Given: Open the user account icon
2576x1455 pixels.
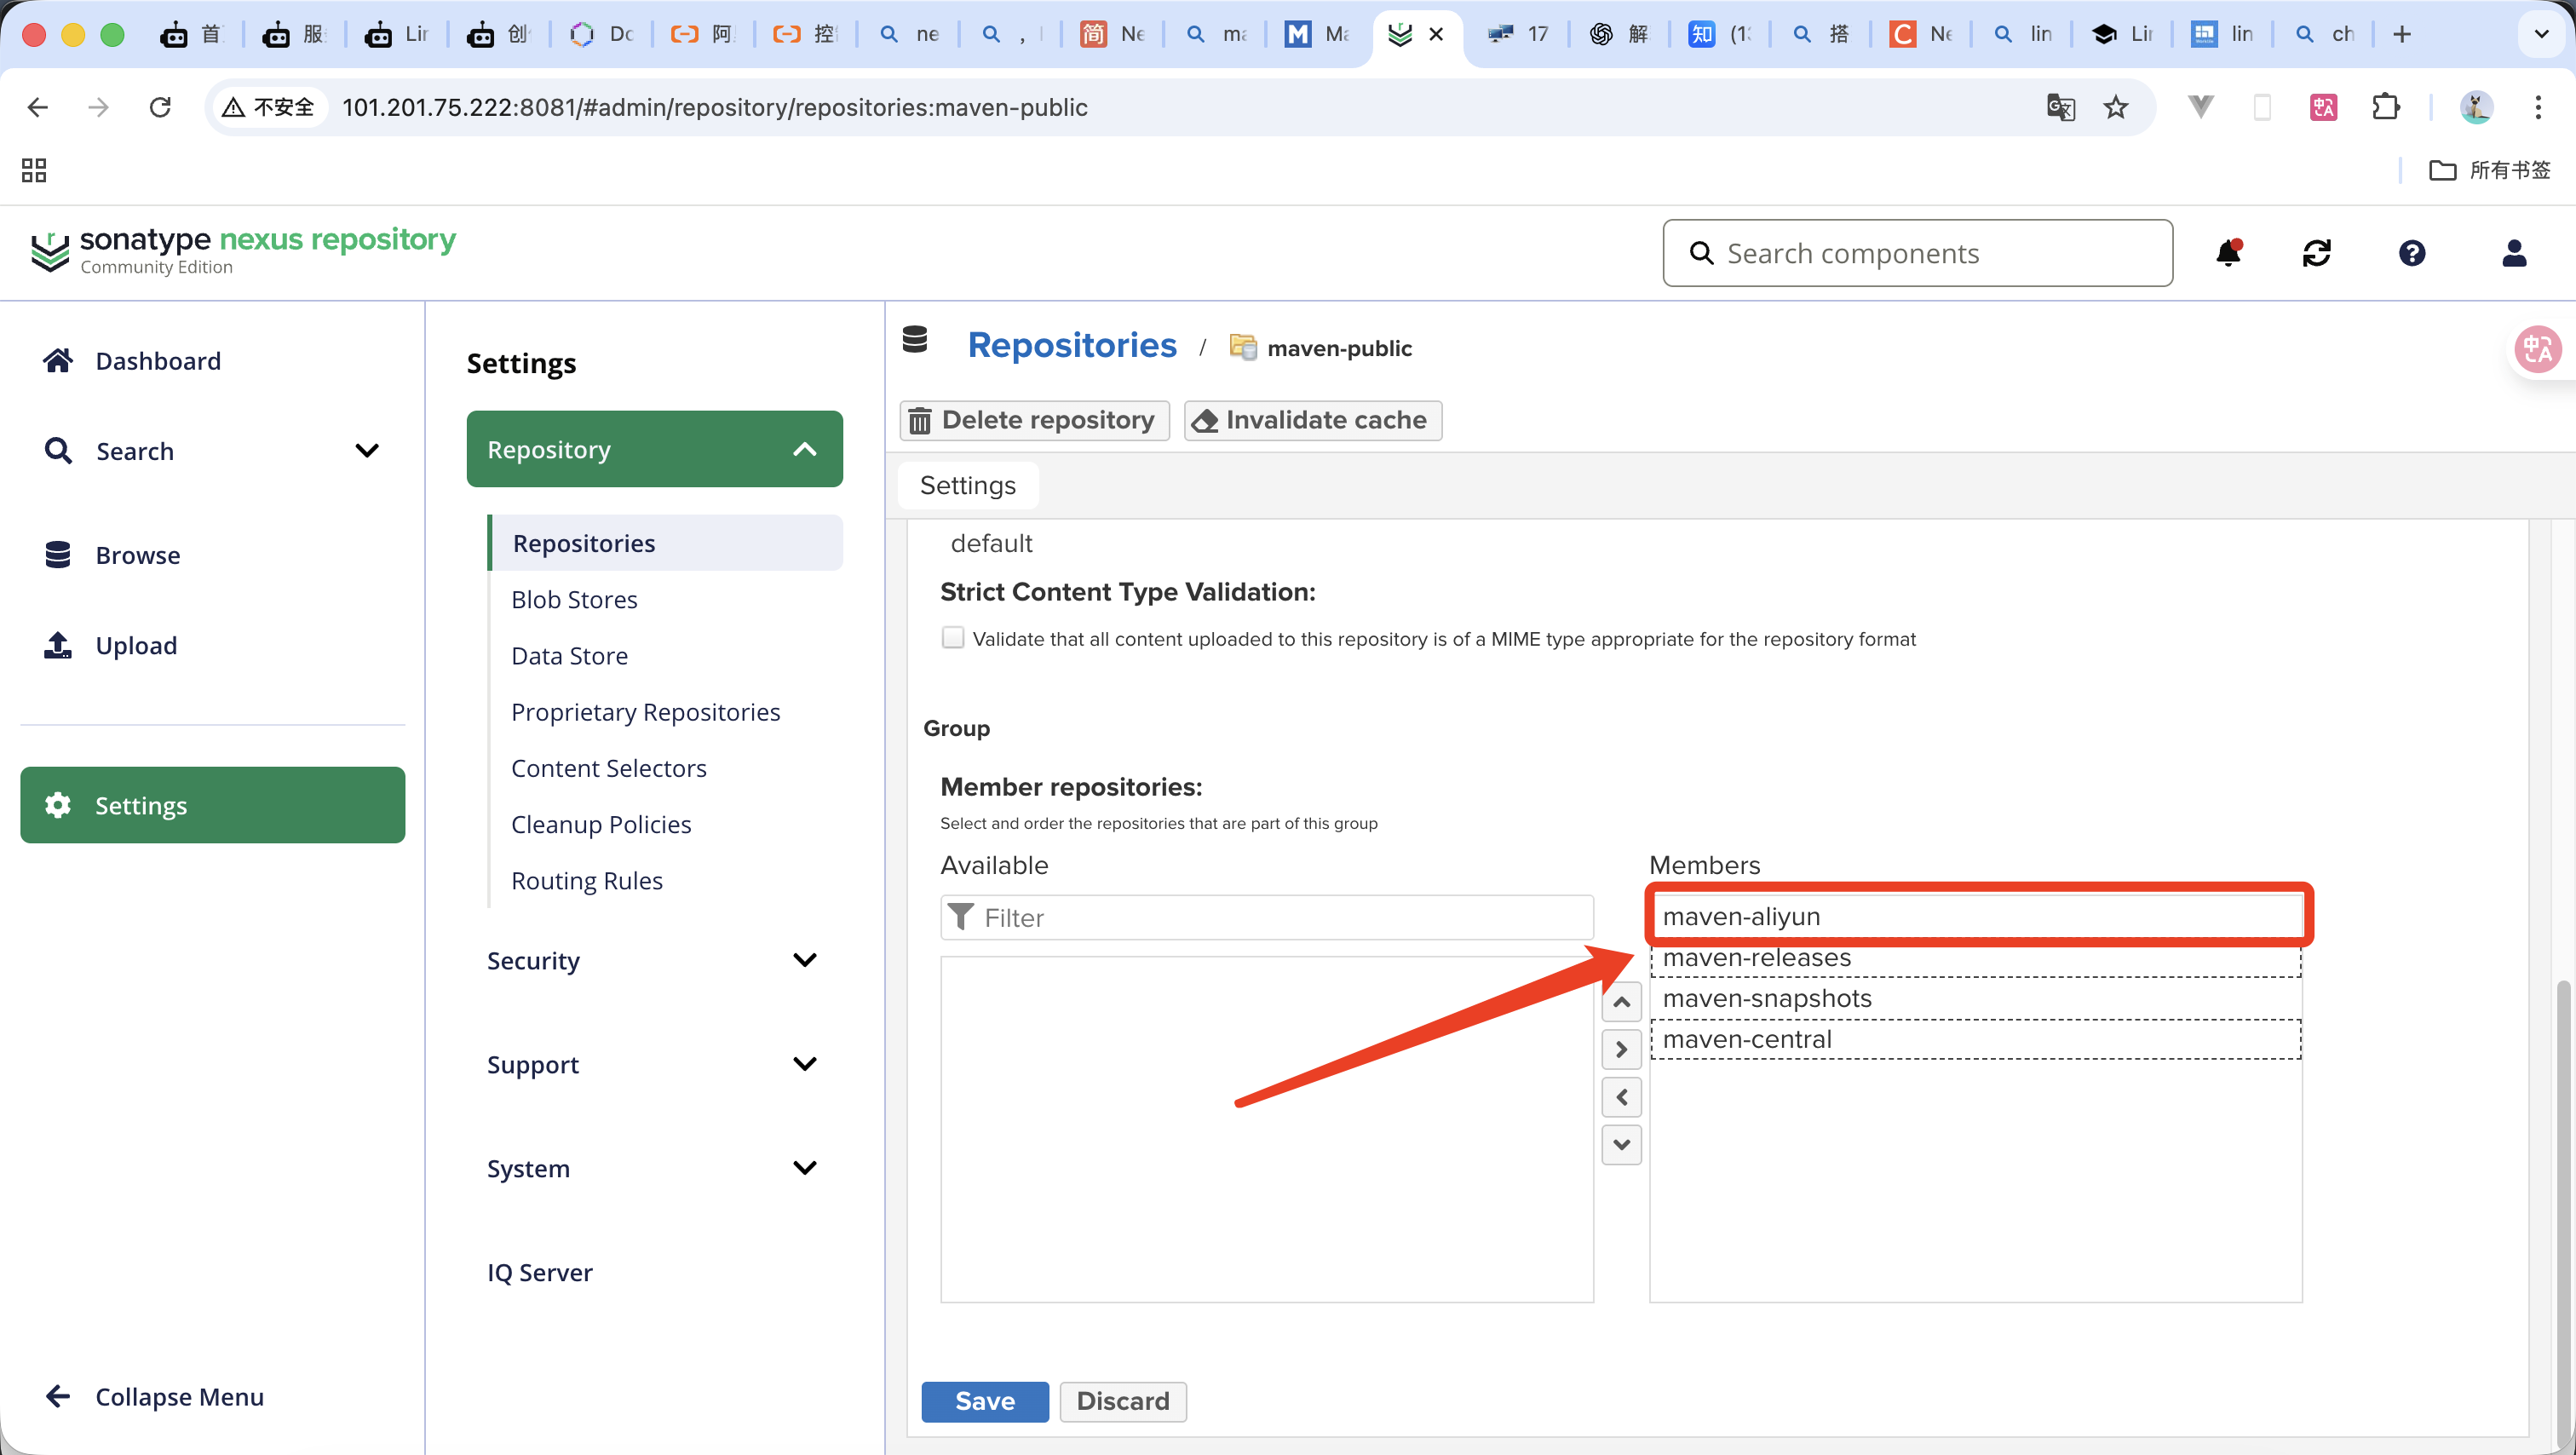Looking at the screenshot, I should click(x=2513, y=253).
